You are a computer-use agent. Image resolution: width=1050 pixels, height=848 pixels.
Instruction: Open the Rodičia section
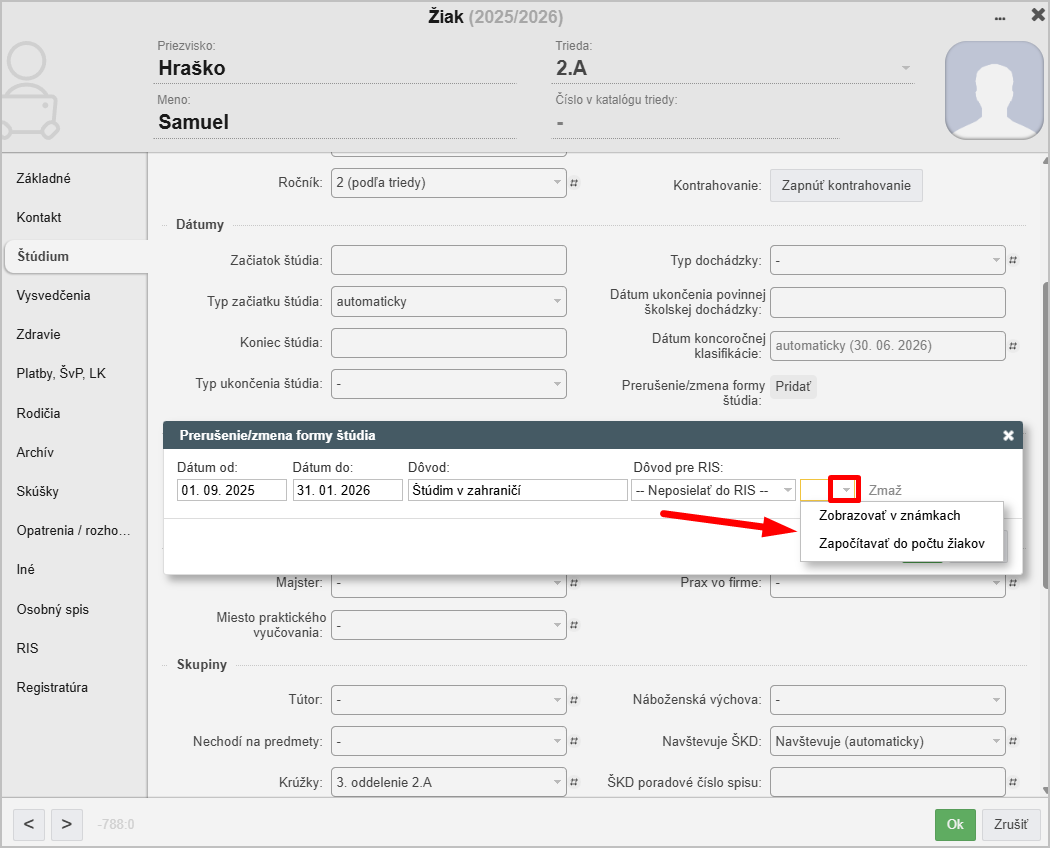(x=38, y=413)
